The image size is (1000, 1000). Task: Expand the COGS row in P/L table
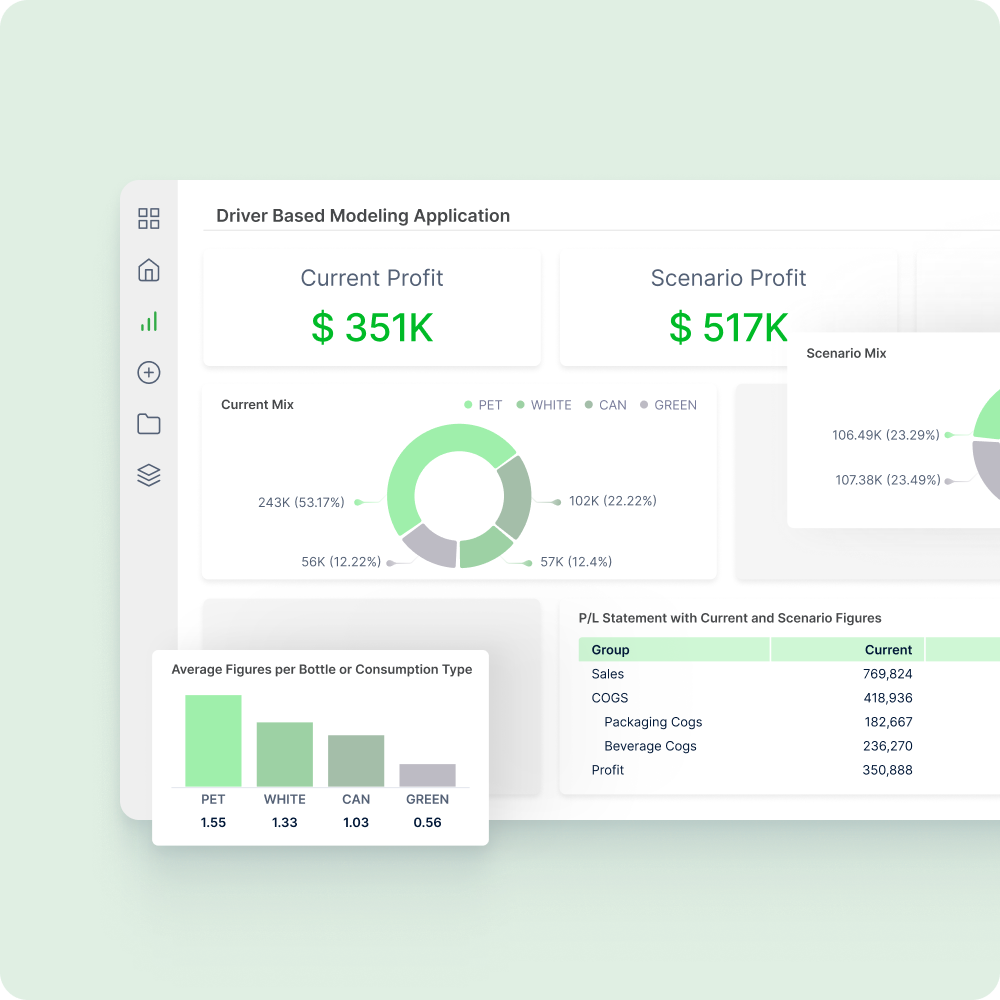(610, 698)
